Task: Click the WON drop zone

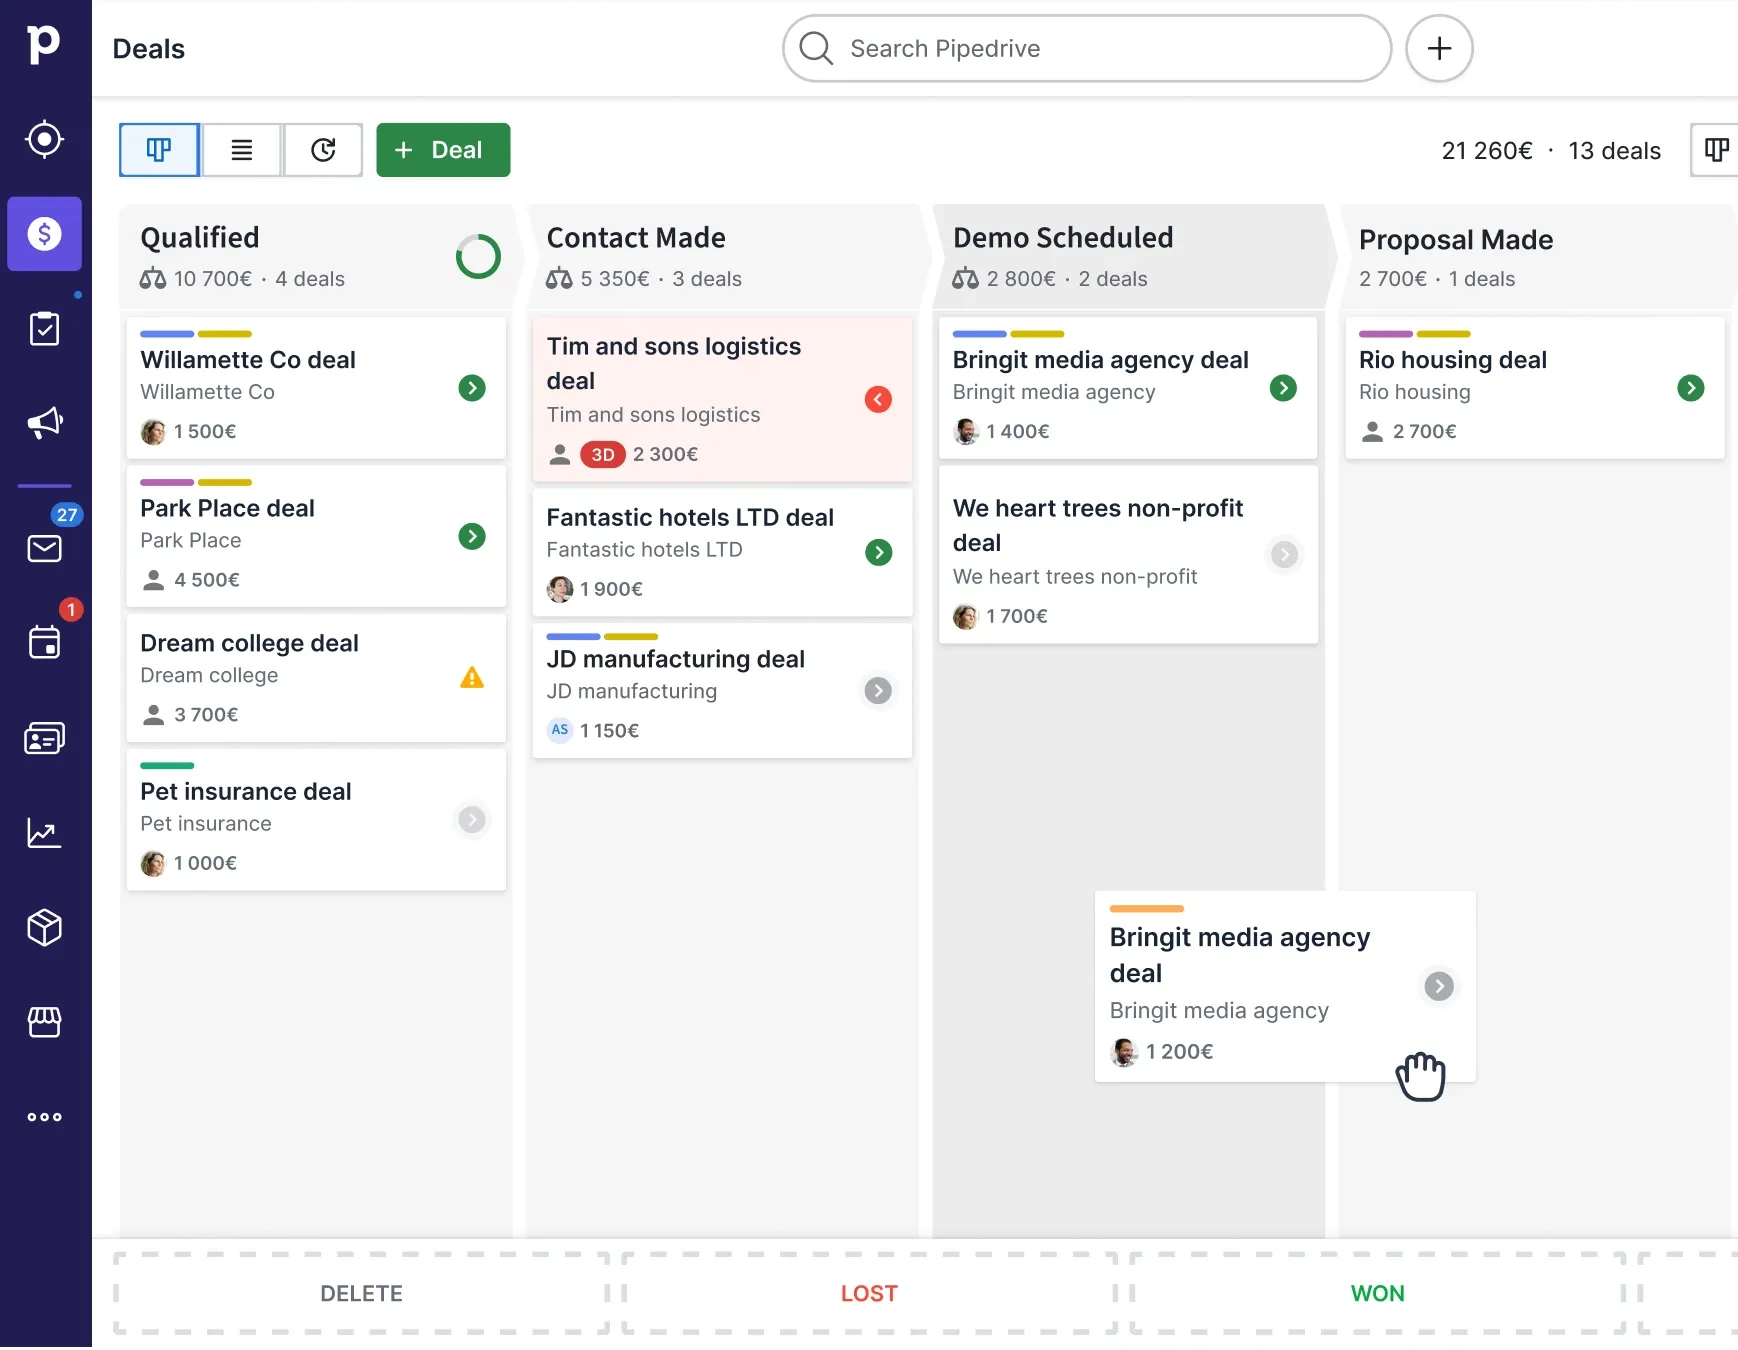Action: pos(1378,1294)
